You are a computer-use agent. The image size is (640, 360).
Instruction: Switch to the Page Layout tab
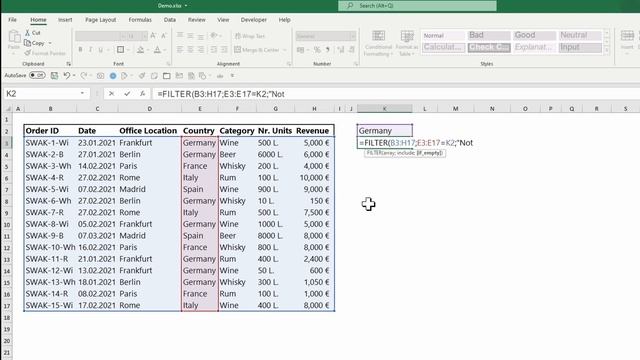point(100,20)
